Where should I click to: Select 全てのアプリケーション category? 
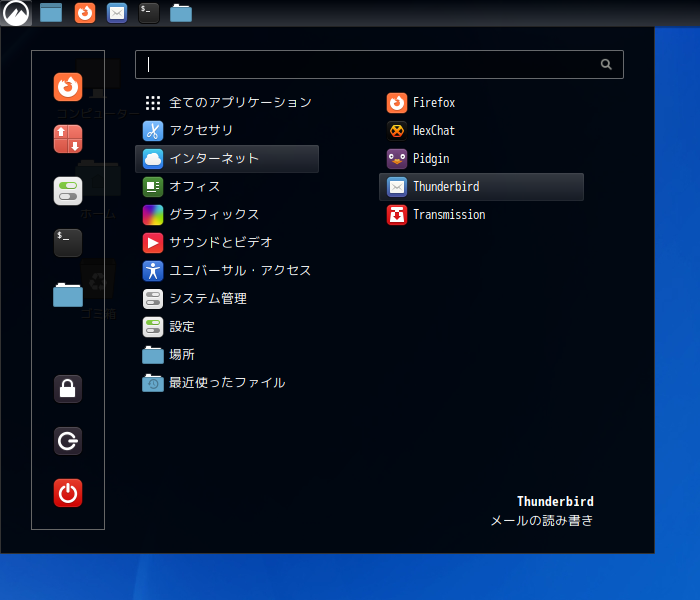[227, 103]
